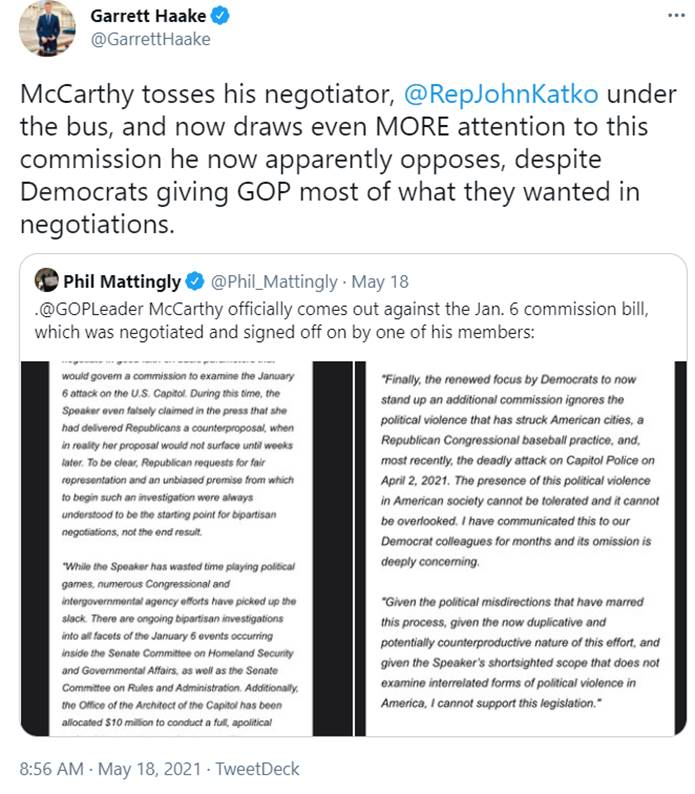Image resolution: width=695 pixels, height=794 pixels.
Task: Click the verified badge beside Garrett Haake
Action: [219, 16]
